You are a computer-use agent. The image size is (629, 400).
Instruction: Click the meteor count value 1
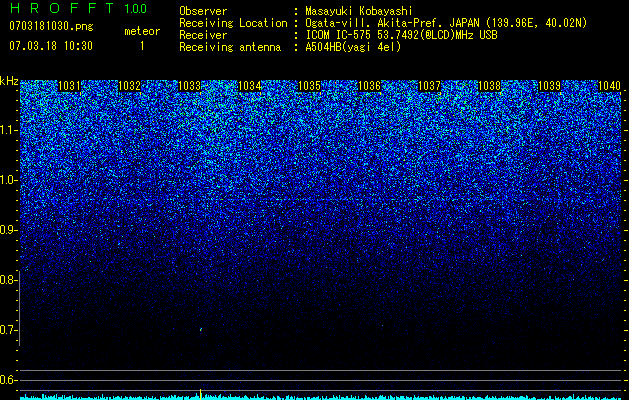click(142, 46)
